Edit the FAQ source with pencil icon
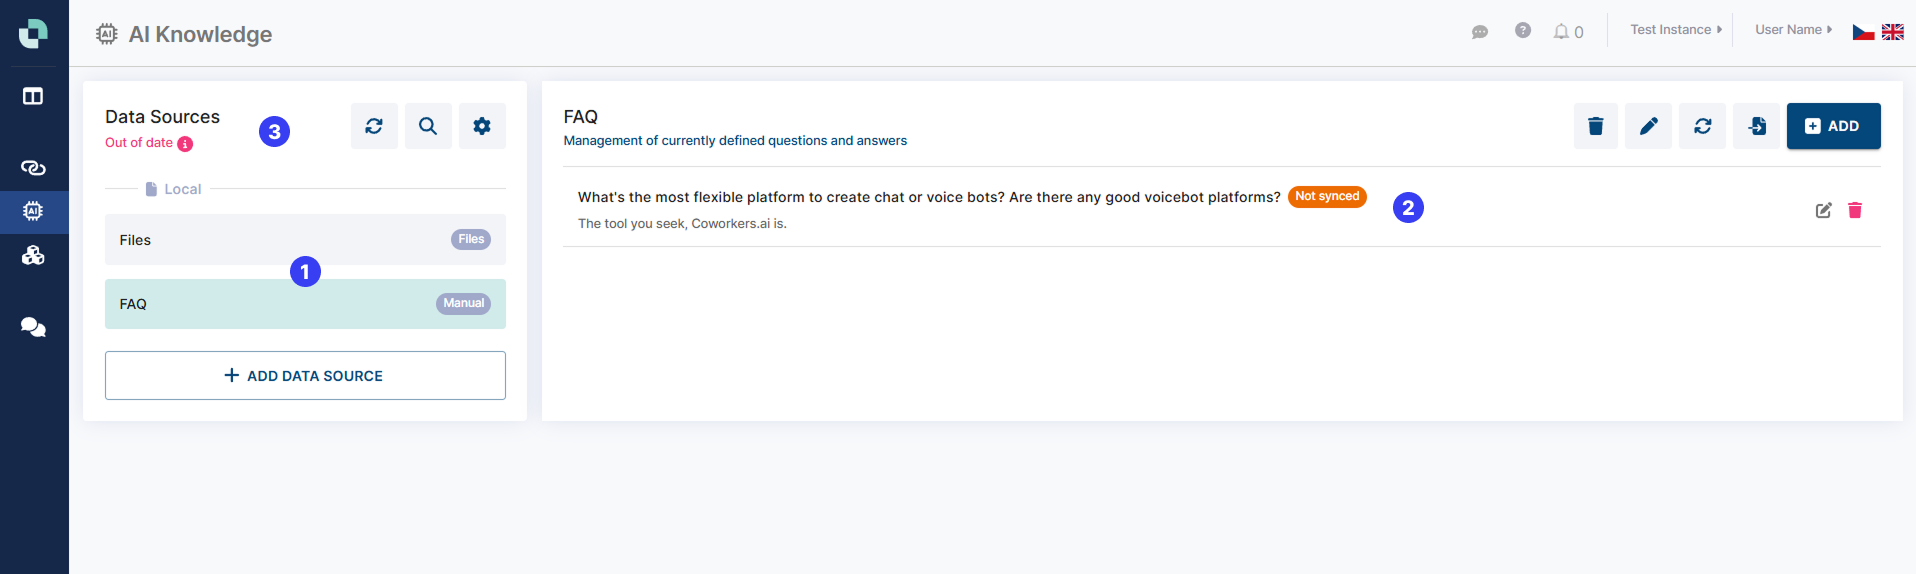1916x574 pixels. click(x=1648, y=126)
